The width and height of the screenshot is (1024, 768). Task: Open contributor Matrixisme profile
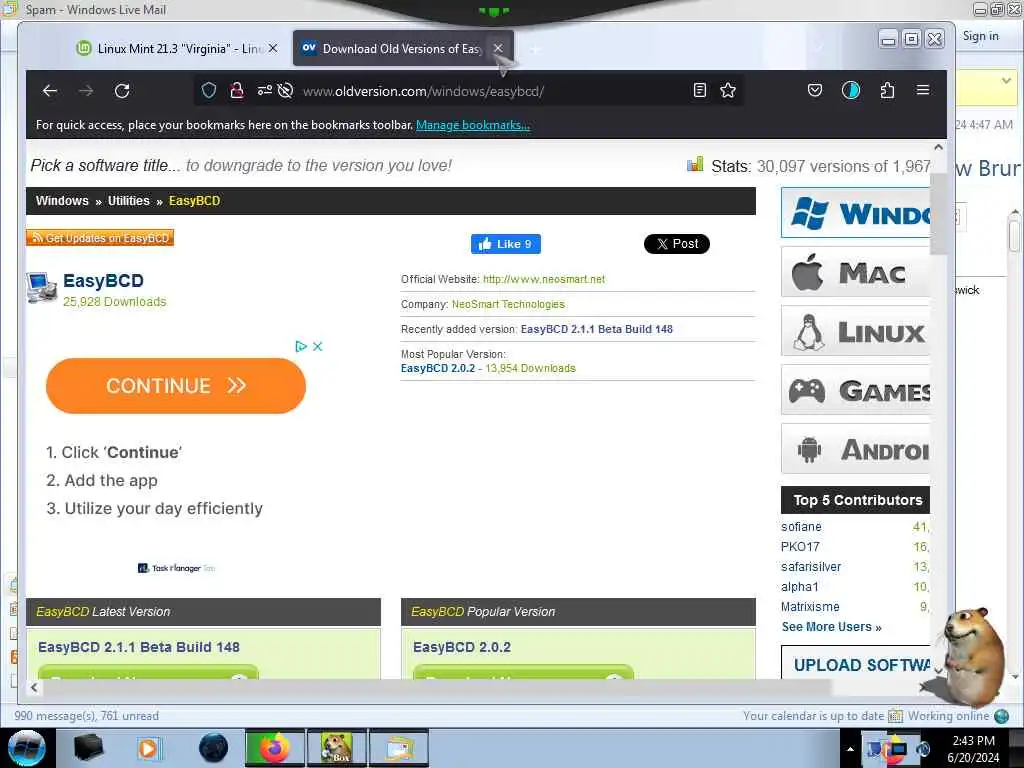click(x=810, y=607)
